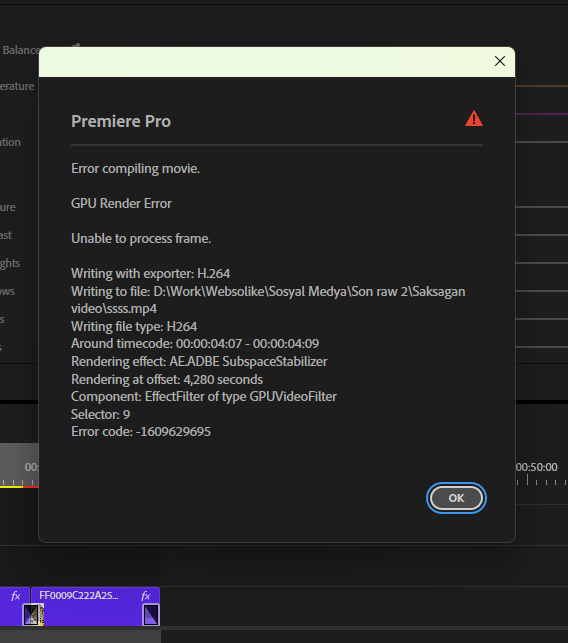This screenshot has height=643, width=568.
Task: Click the Temperature slider track
Action: 541,86
